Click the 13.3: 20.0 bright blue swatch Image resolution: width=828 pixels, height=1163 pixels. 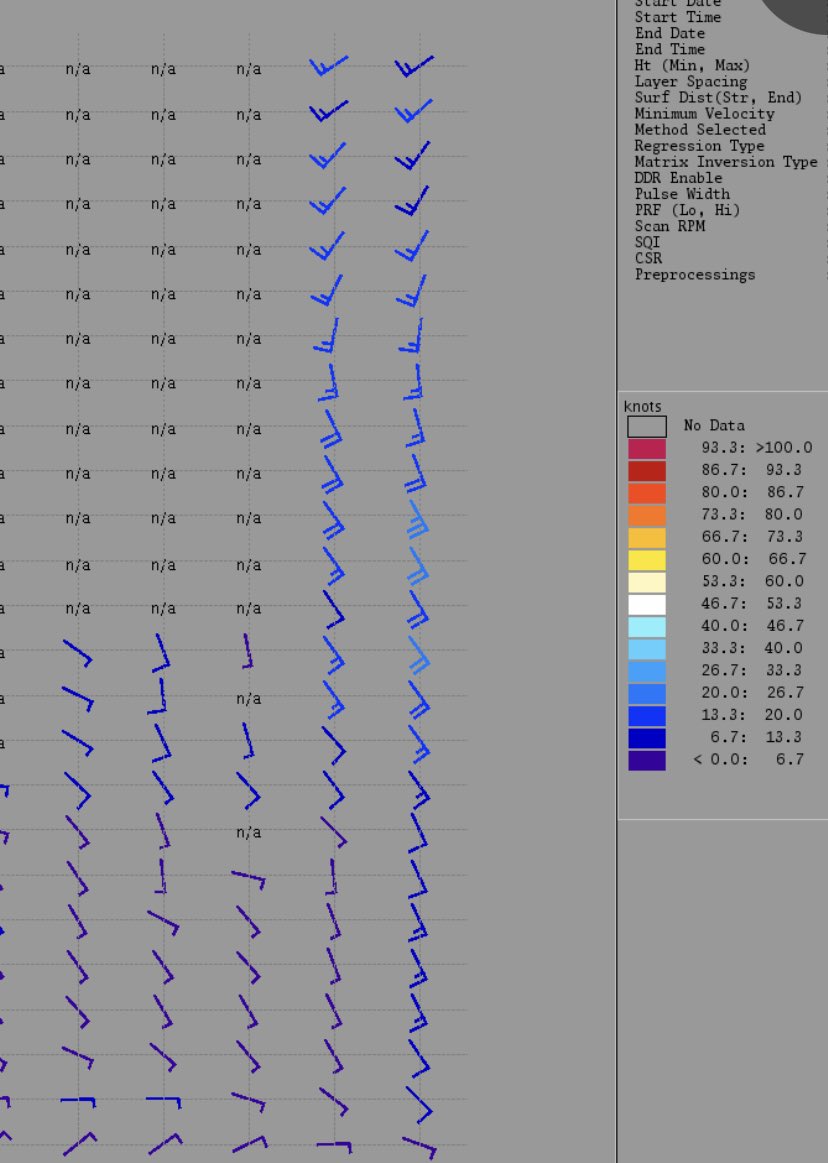(x=647, y=716)
